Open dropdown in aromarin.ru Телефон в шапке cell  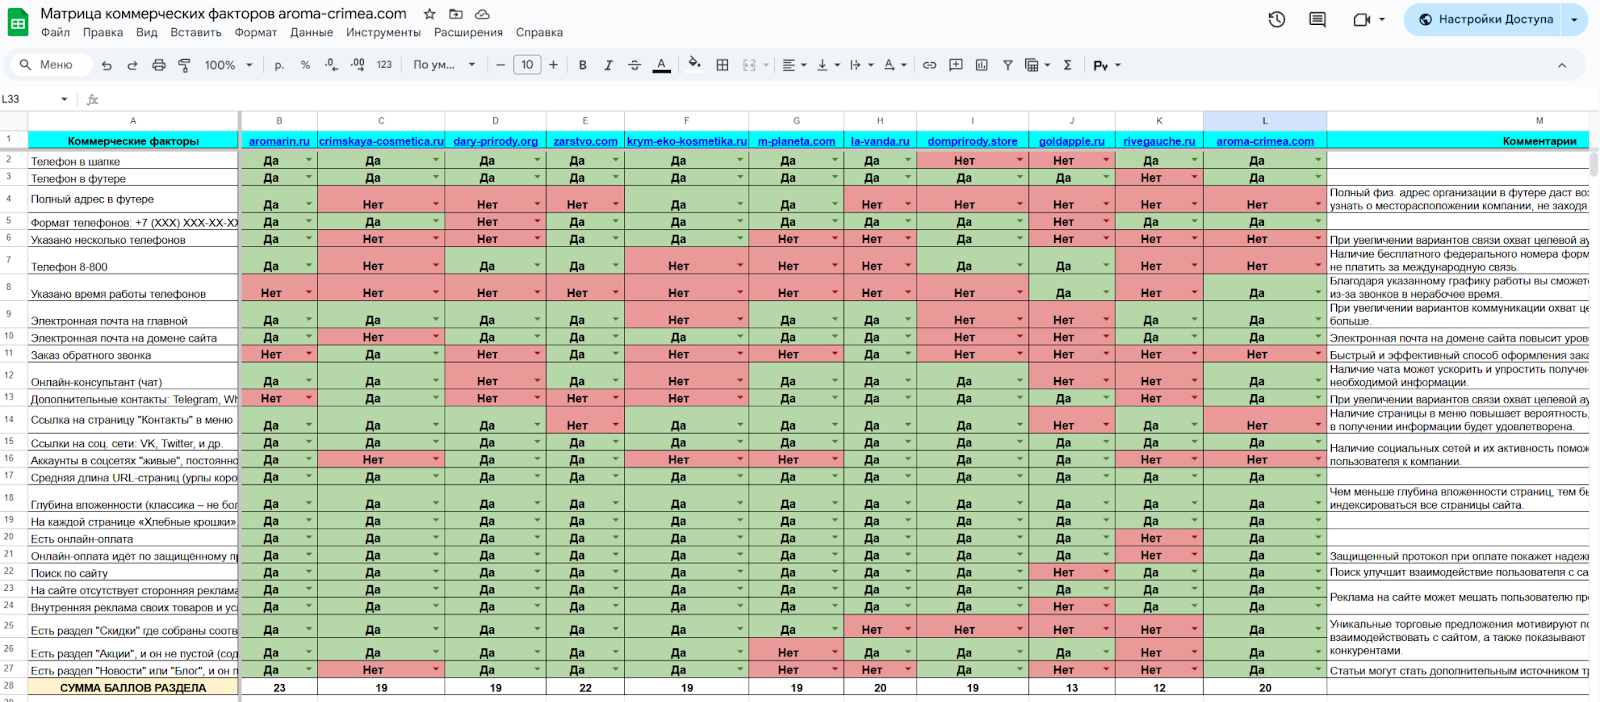tap(309, 160)
